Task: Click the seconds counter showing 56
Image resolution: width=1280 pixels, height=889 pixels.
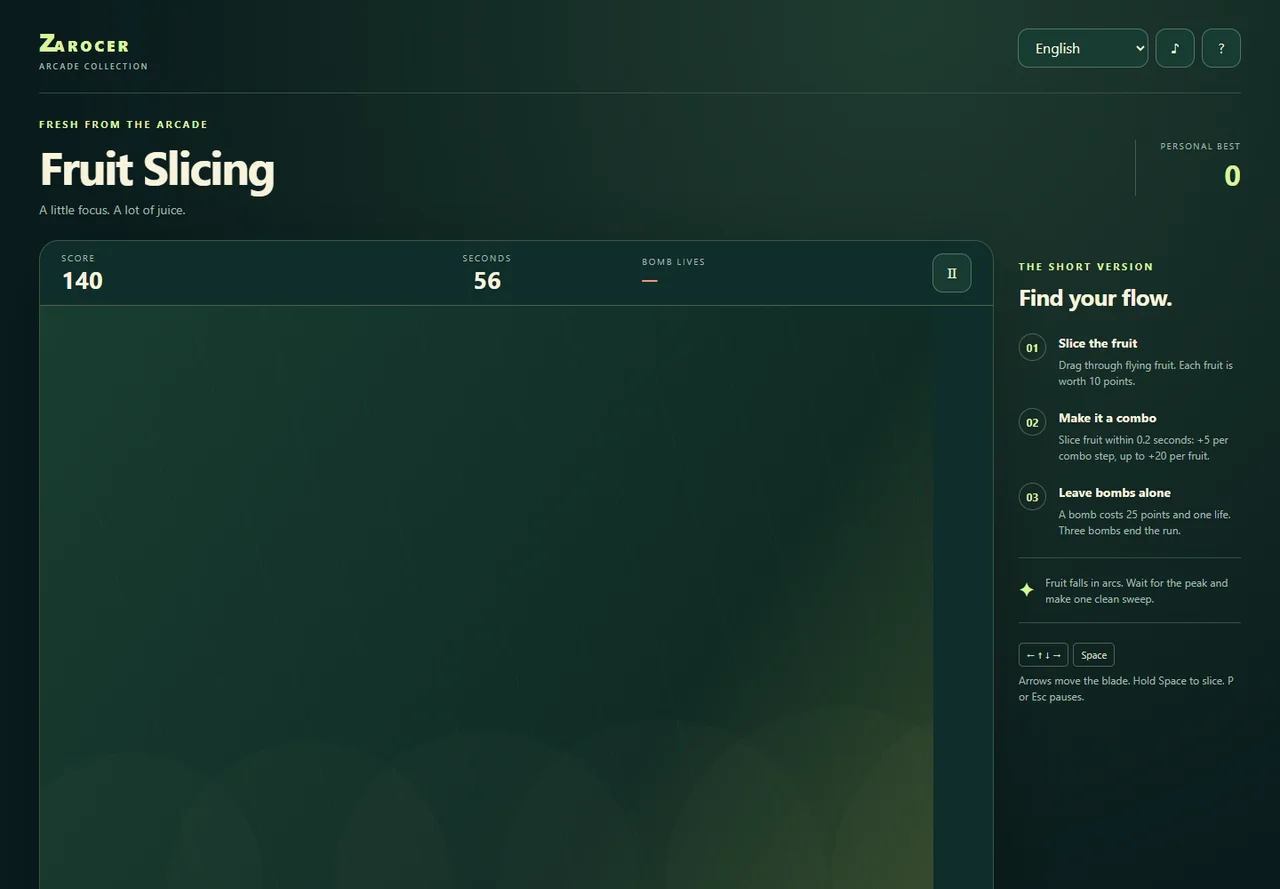Action: 487,281
